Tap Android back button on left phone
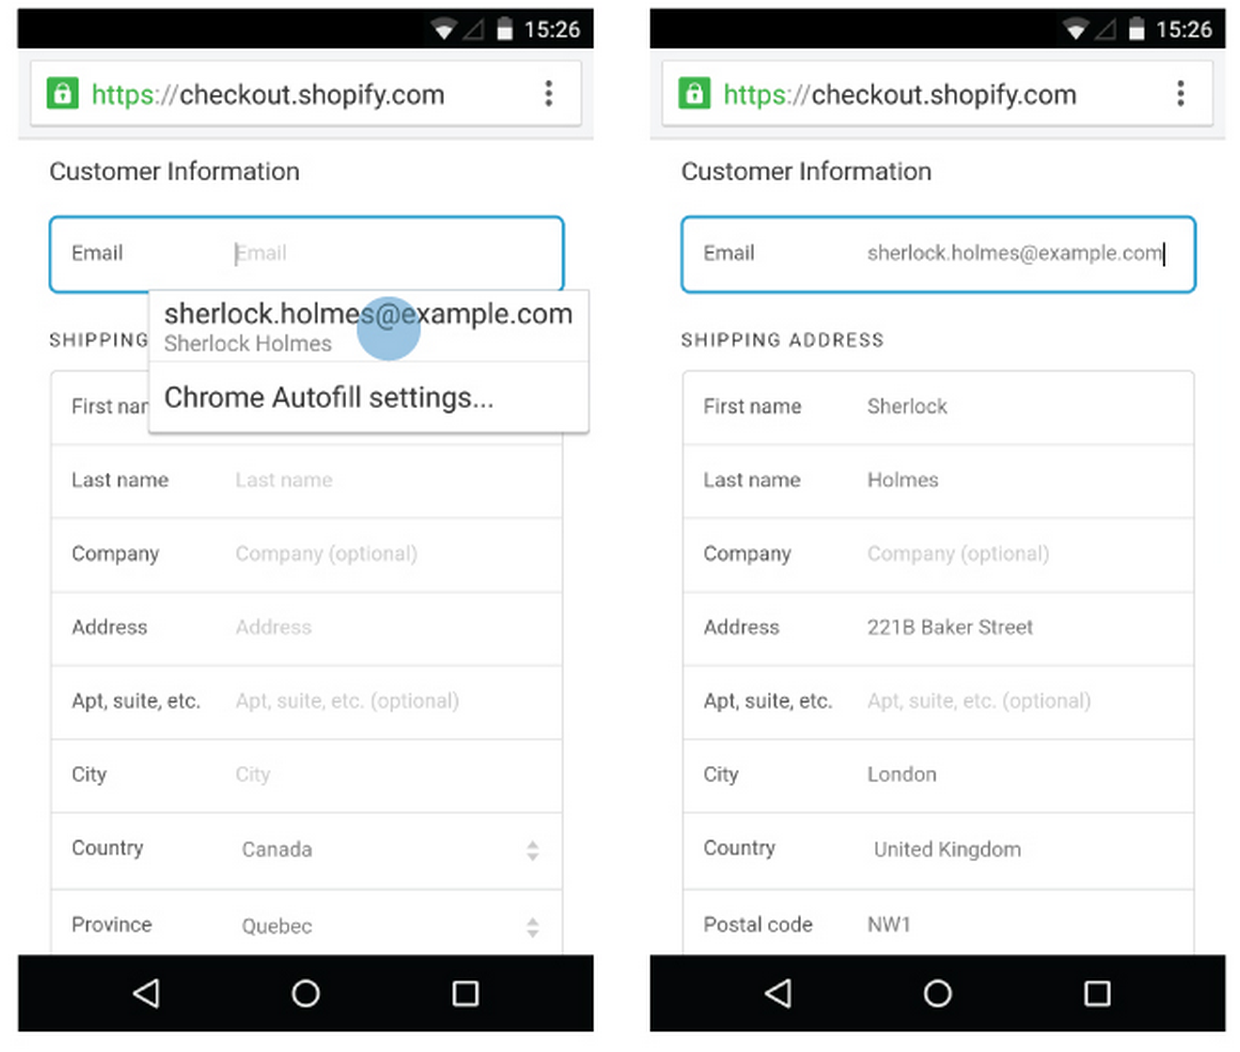The height and width of the screenshot is (1052, 1240). (146, 993)
